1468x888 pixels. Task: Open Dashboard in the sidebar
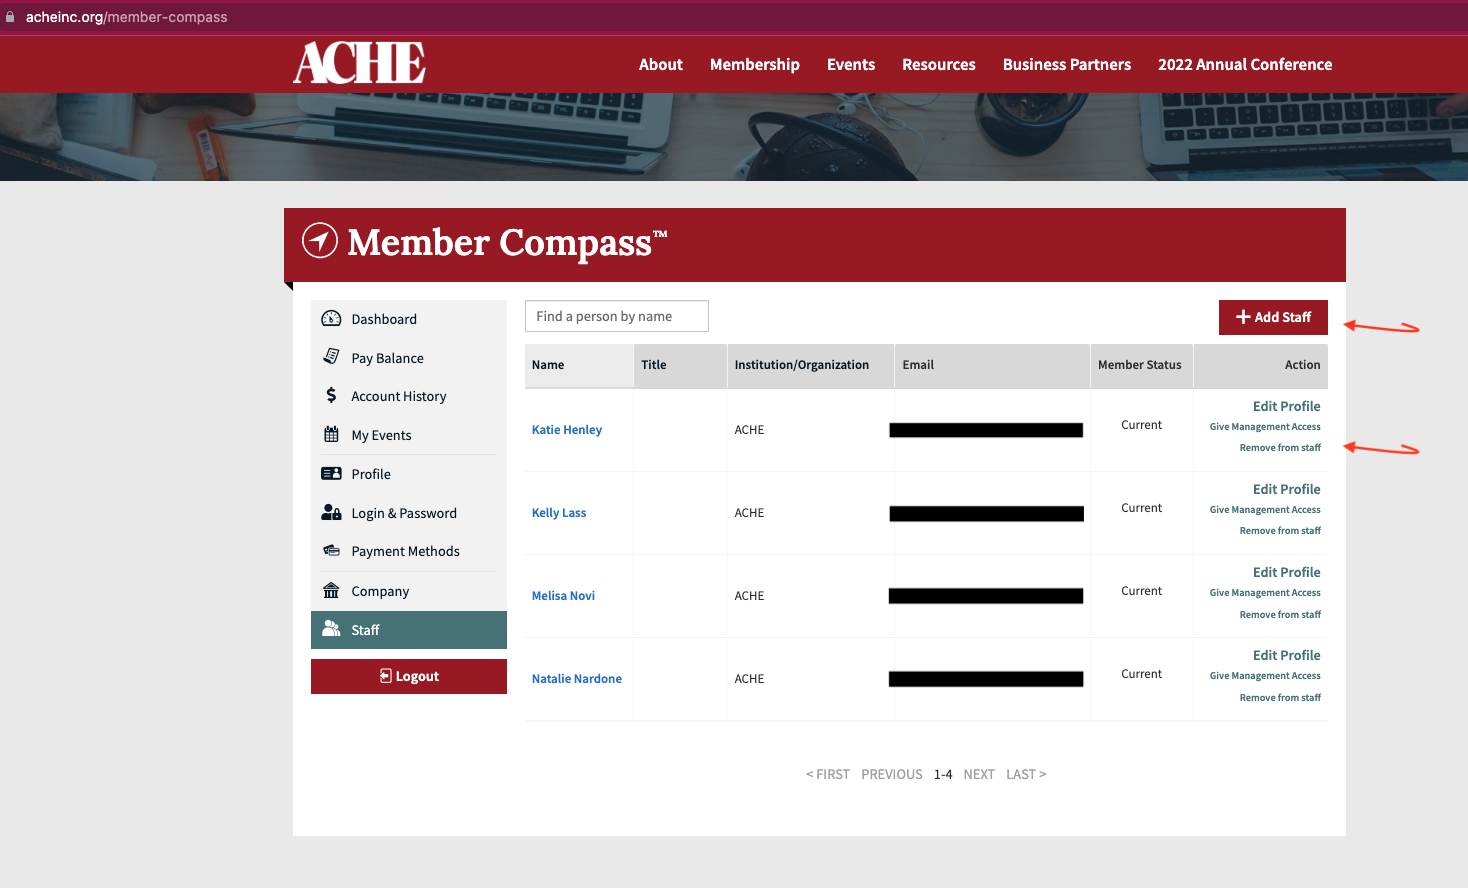409,319
